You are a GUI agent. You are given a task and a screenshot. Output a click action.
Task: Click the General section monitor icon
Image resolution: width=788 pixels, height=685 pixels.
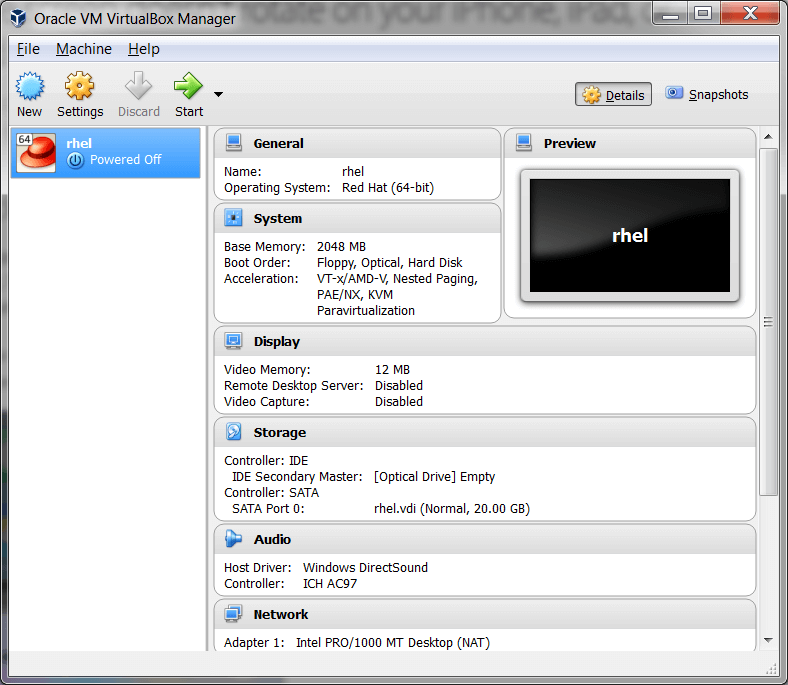234,143
